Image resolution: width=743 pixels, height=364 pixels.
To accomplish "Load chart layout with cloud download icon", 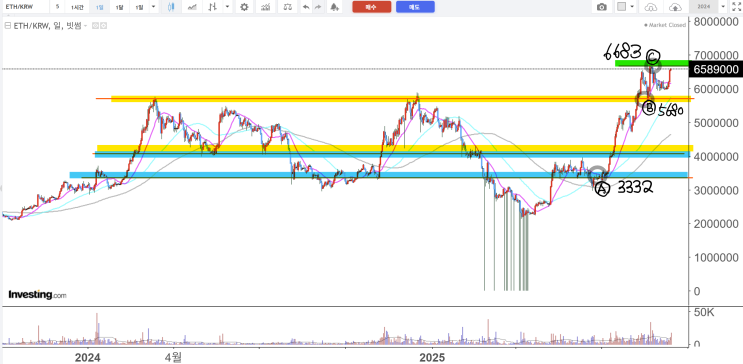I will click(x=652, y=7).
